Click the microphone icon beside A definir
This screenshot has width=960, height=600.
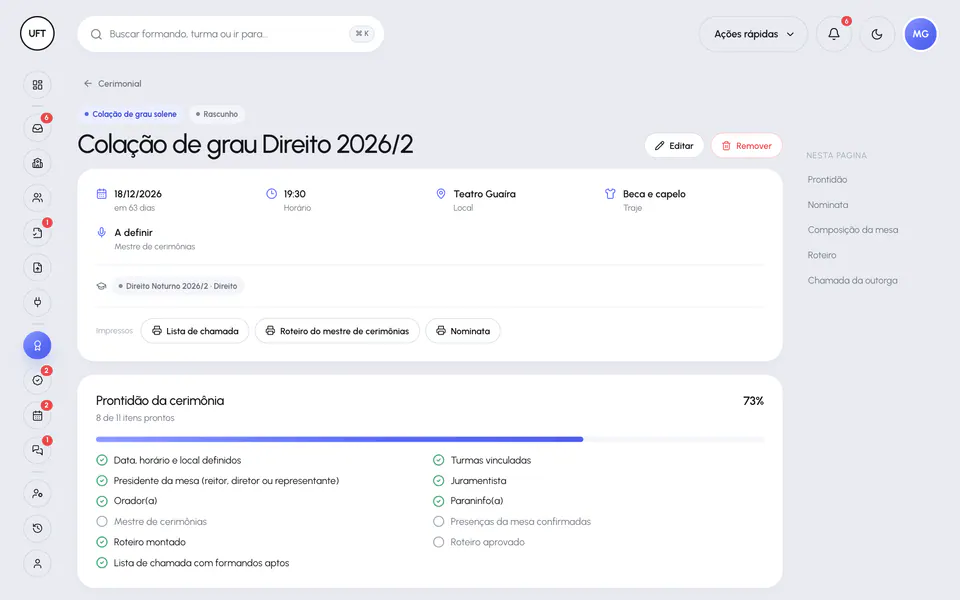point(102,232)
